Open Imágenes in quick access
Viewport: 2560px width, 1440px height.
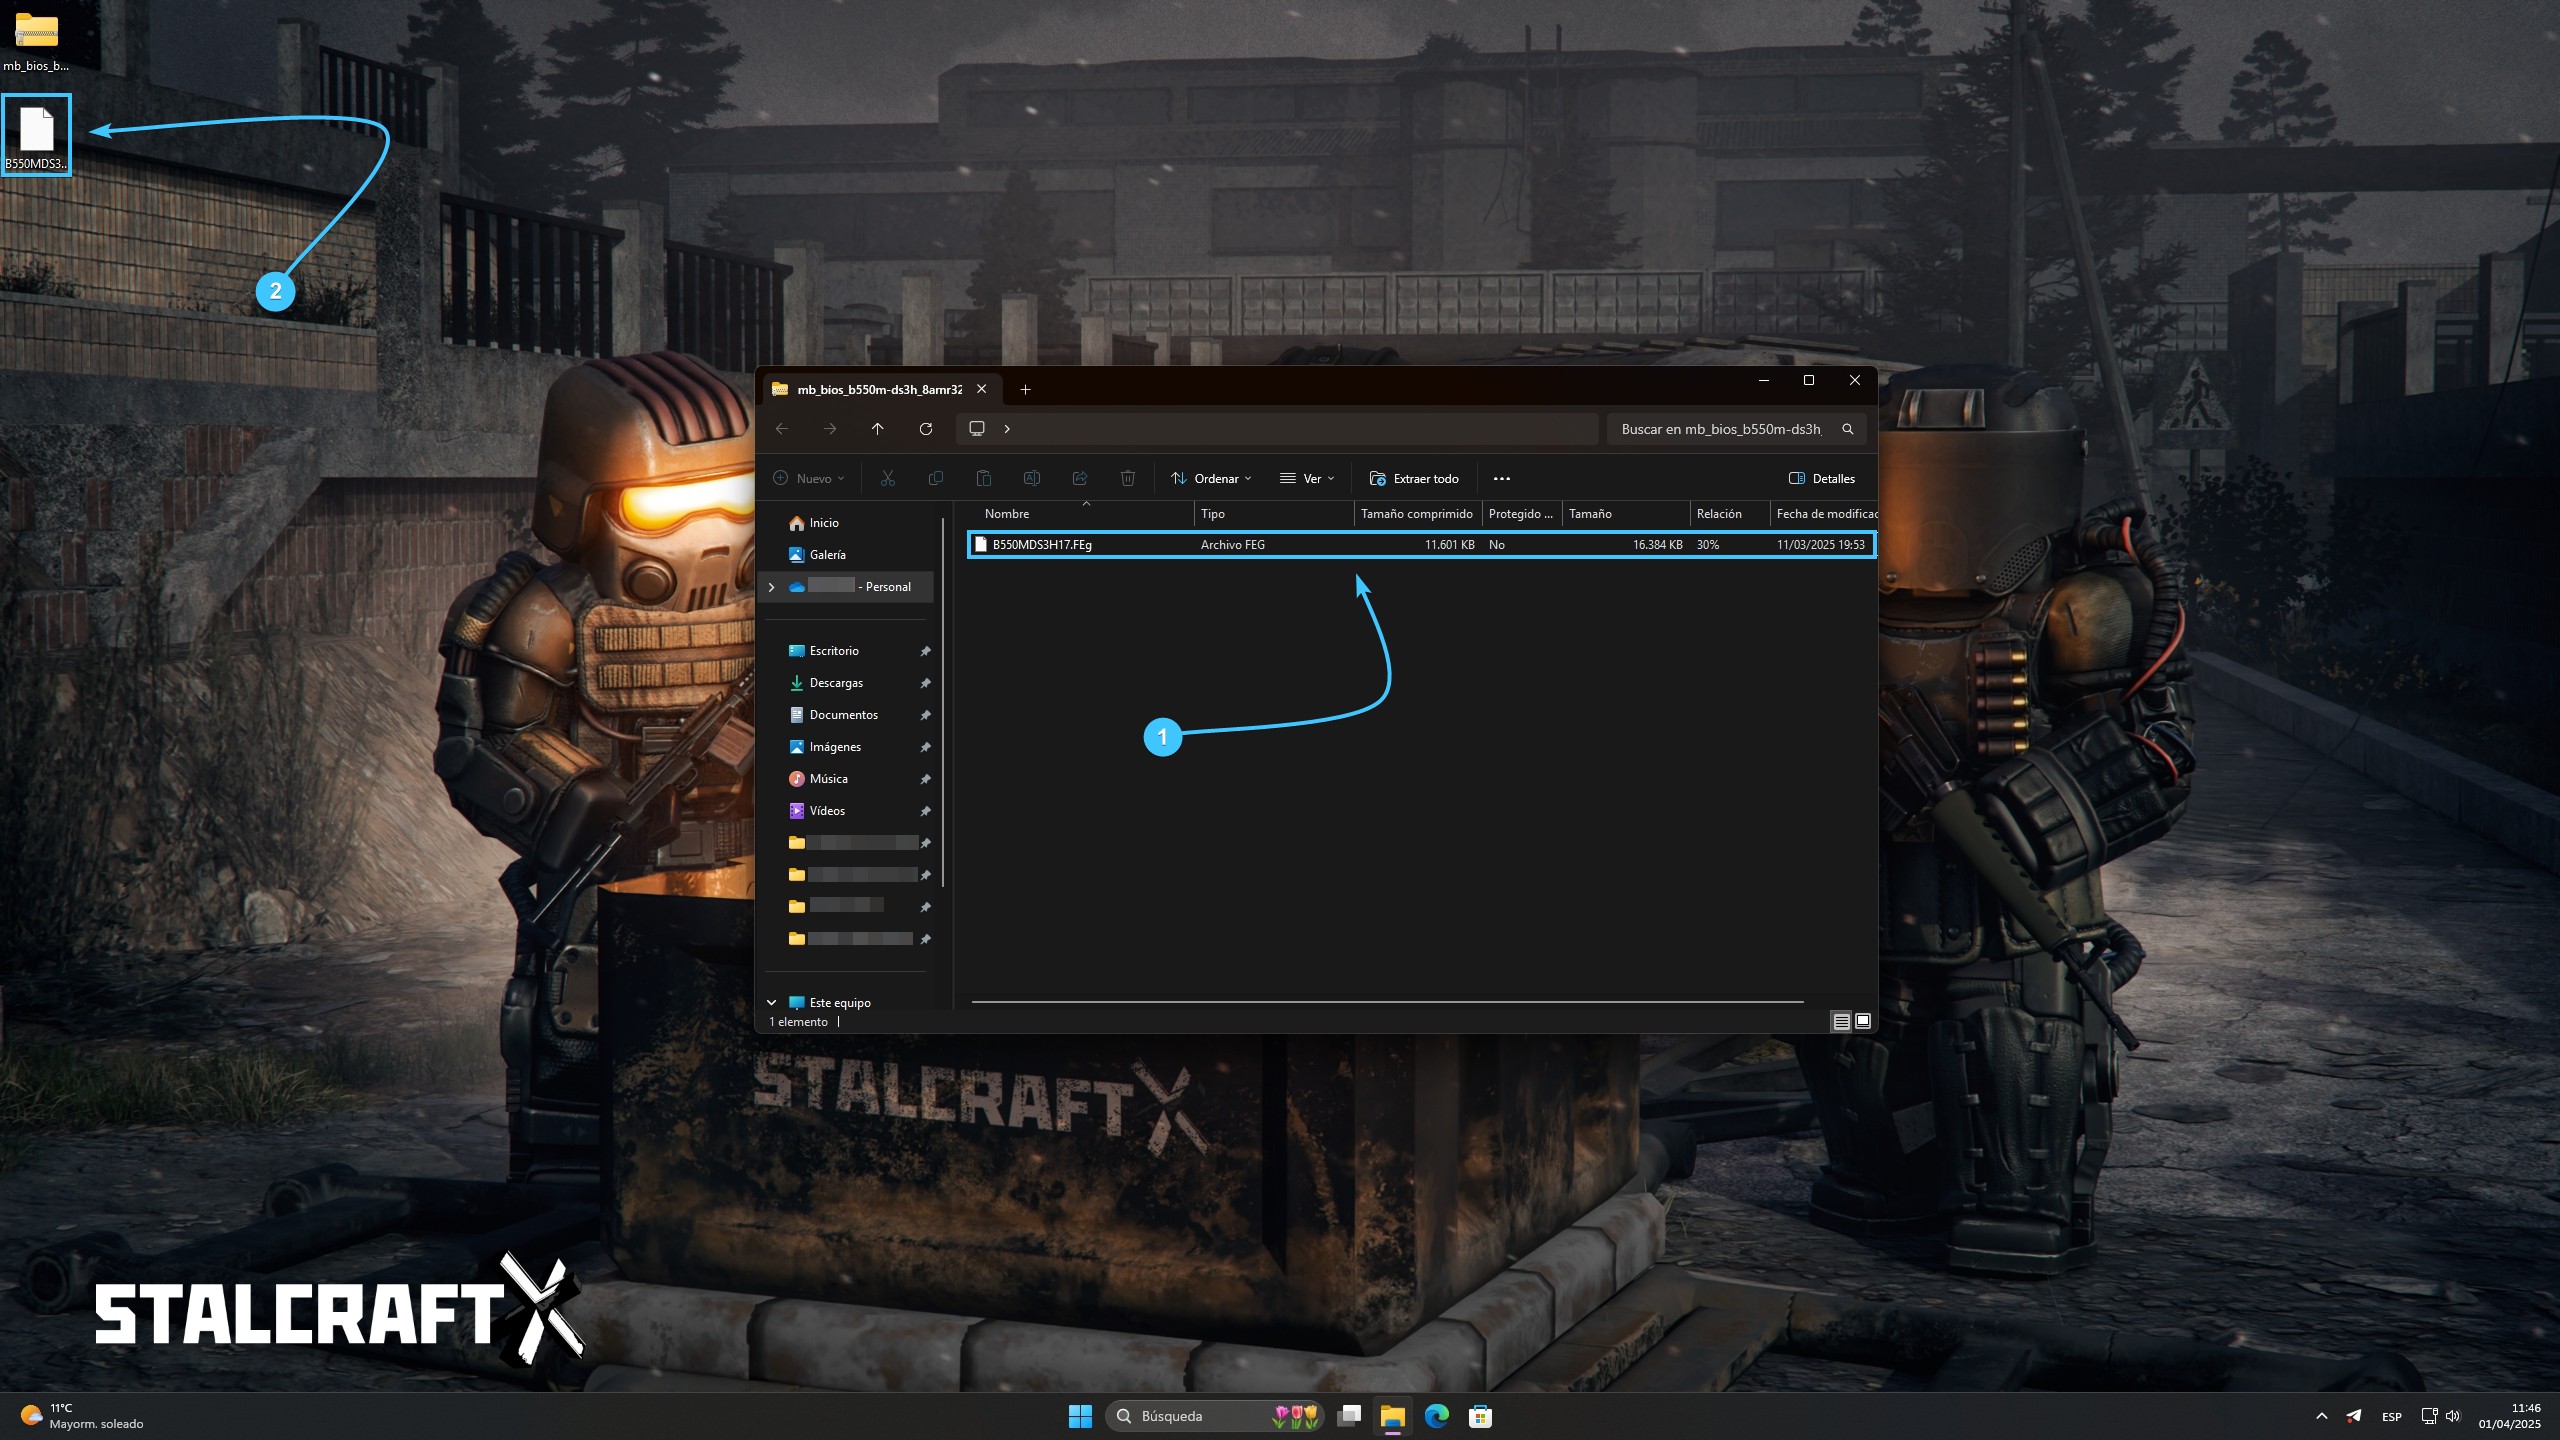(835, 747)
